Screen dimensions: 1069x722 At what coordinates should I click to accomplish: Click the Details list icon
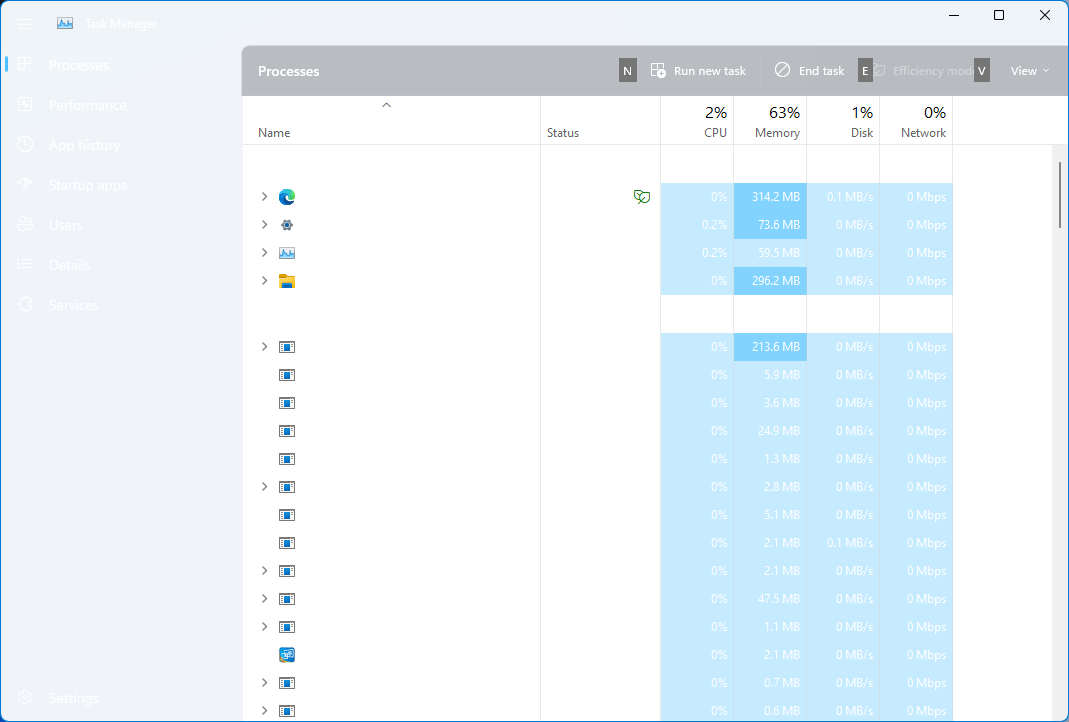click(x=25, y=265)
